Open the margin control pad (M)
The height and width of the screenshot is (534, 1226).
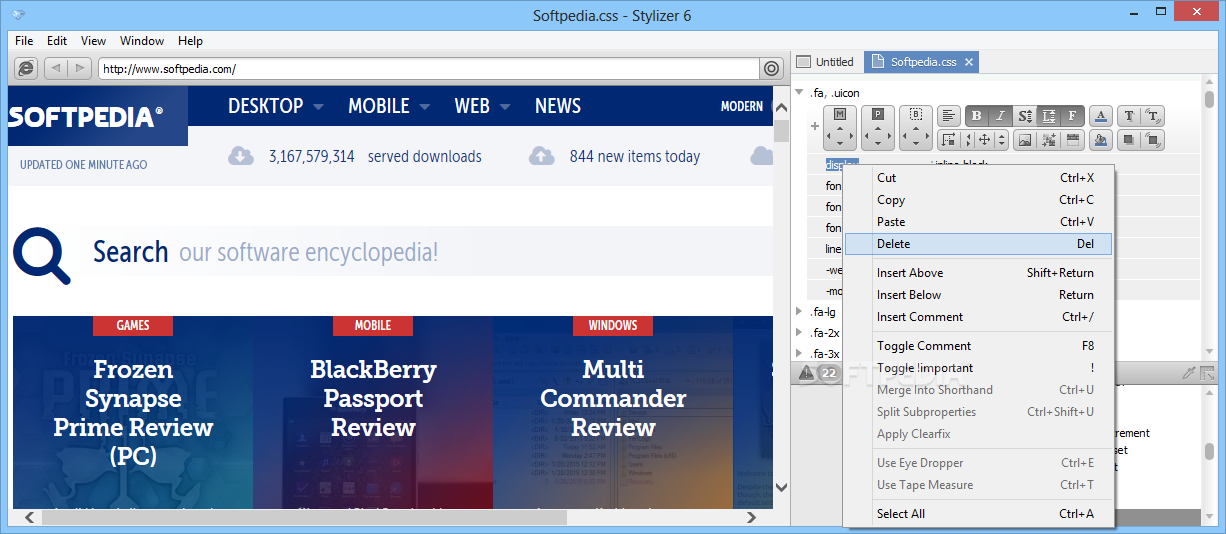[840, 127]
